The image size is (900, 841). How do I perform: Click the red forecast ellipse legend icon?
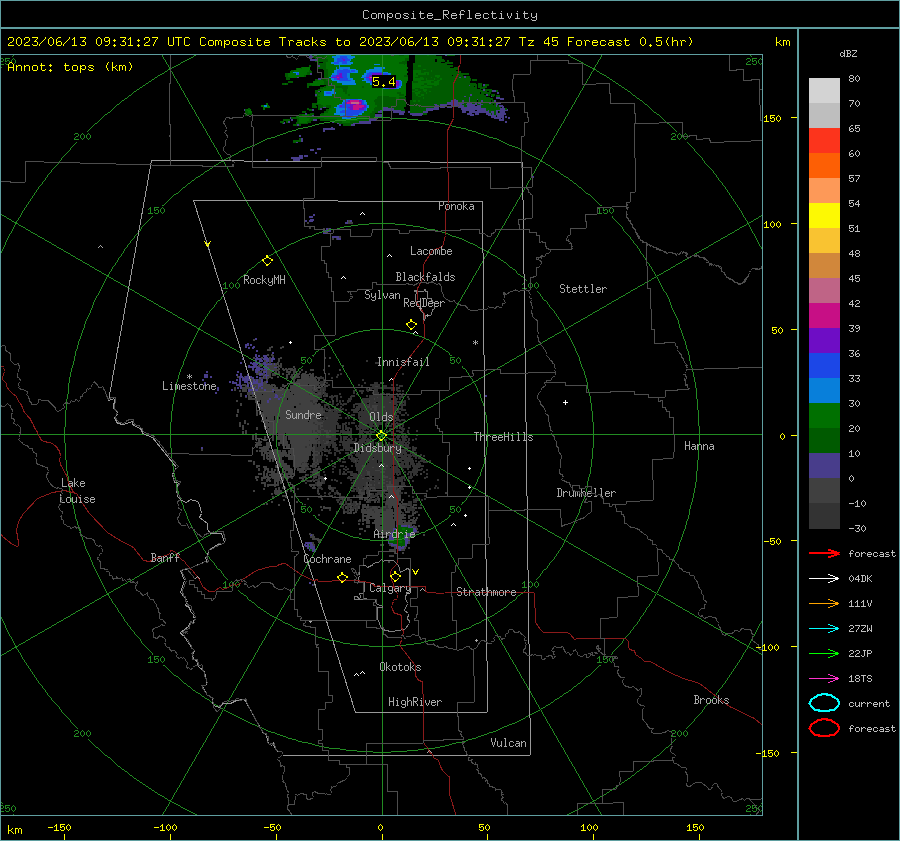(824, 728)
